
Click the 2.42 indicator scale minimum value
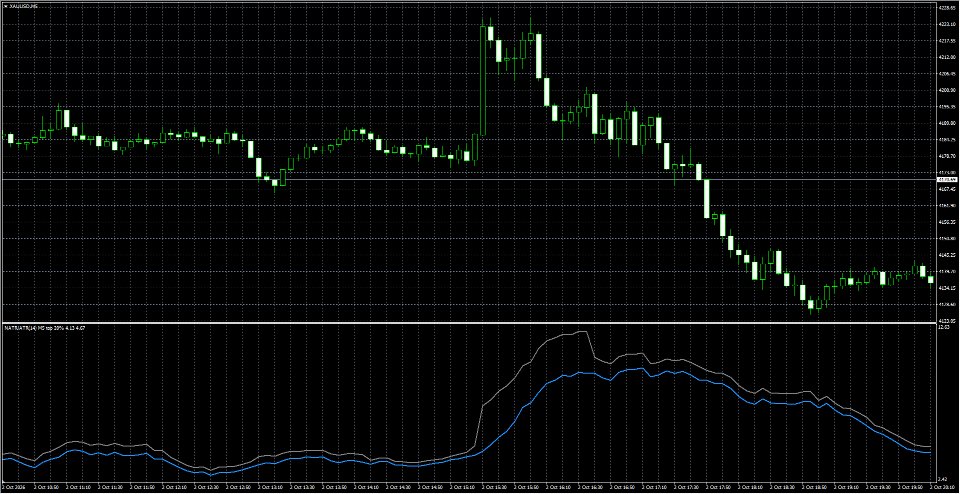pos(943,479)
